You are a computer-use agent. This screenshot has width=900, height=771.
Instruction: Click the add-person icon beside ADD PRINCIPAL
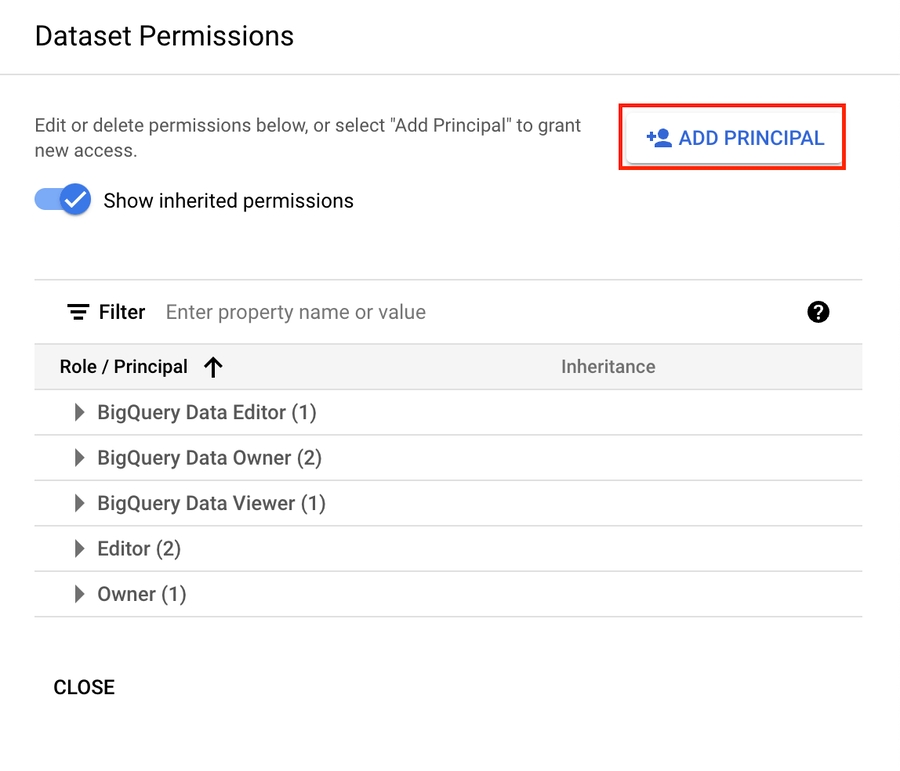click(x=659, y=138)
